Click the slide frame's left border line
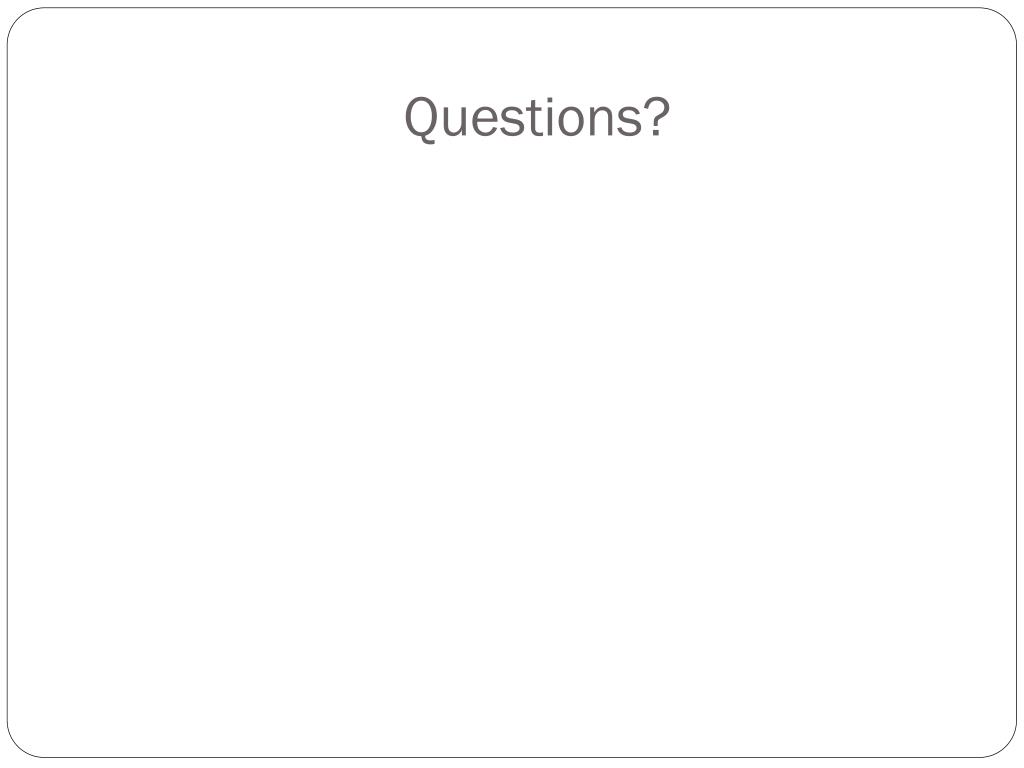Viewport: 1024px width, 768px height. 7,382
